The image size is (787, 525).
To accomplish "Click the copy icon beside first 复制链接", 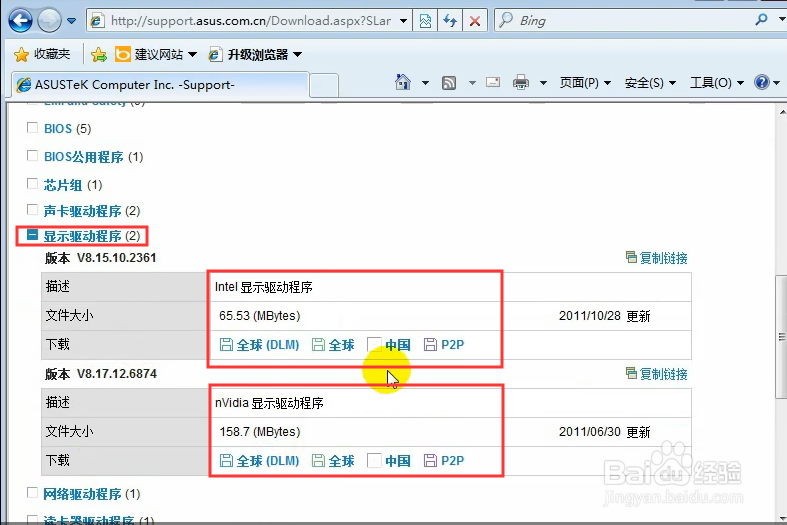I will coord(631,257).
